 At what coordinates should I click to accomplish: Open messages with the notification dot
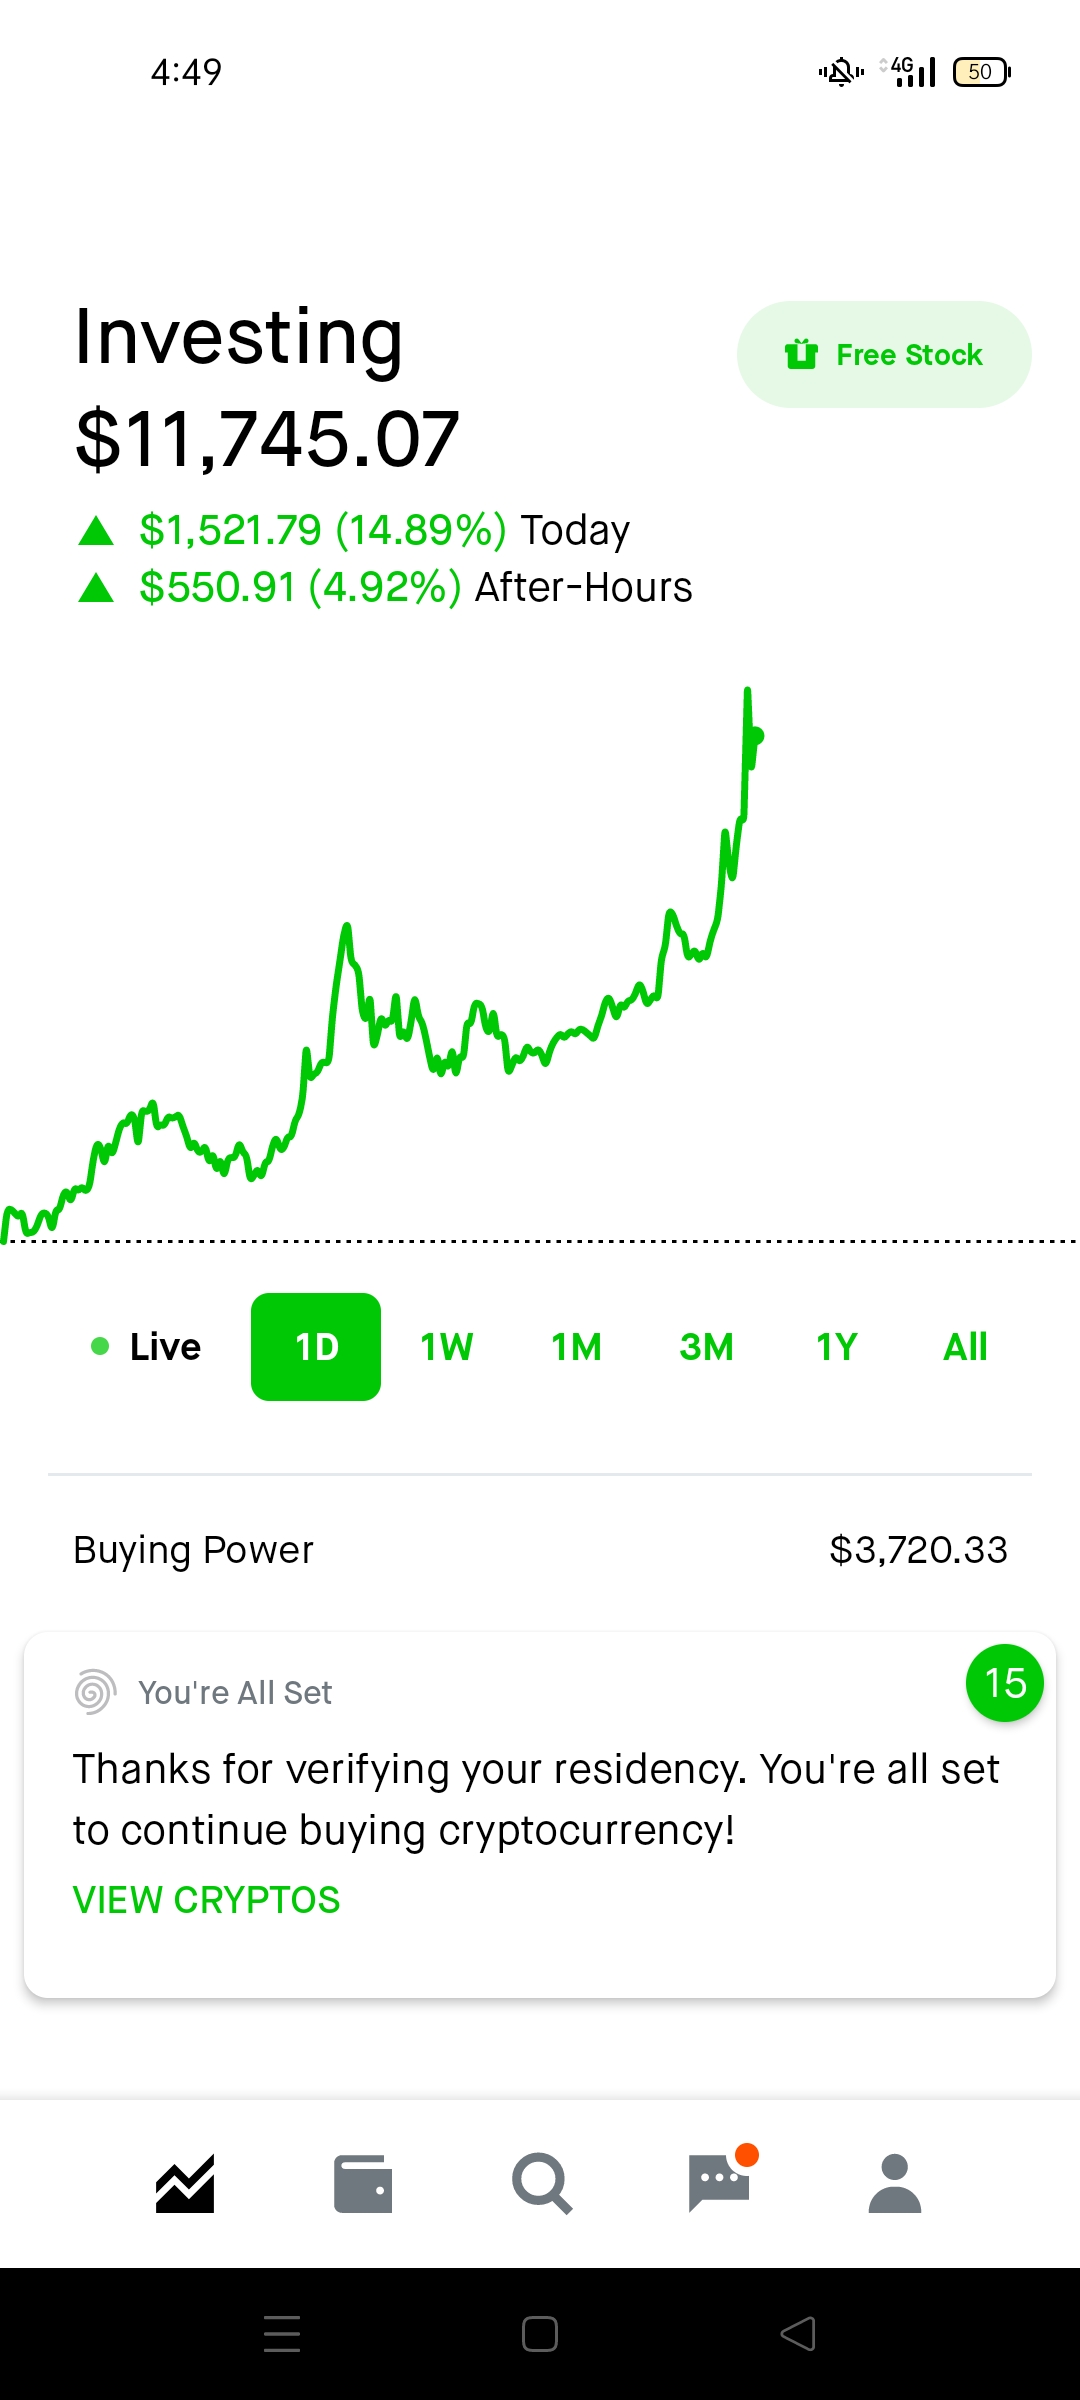[x=719, y=2182]
